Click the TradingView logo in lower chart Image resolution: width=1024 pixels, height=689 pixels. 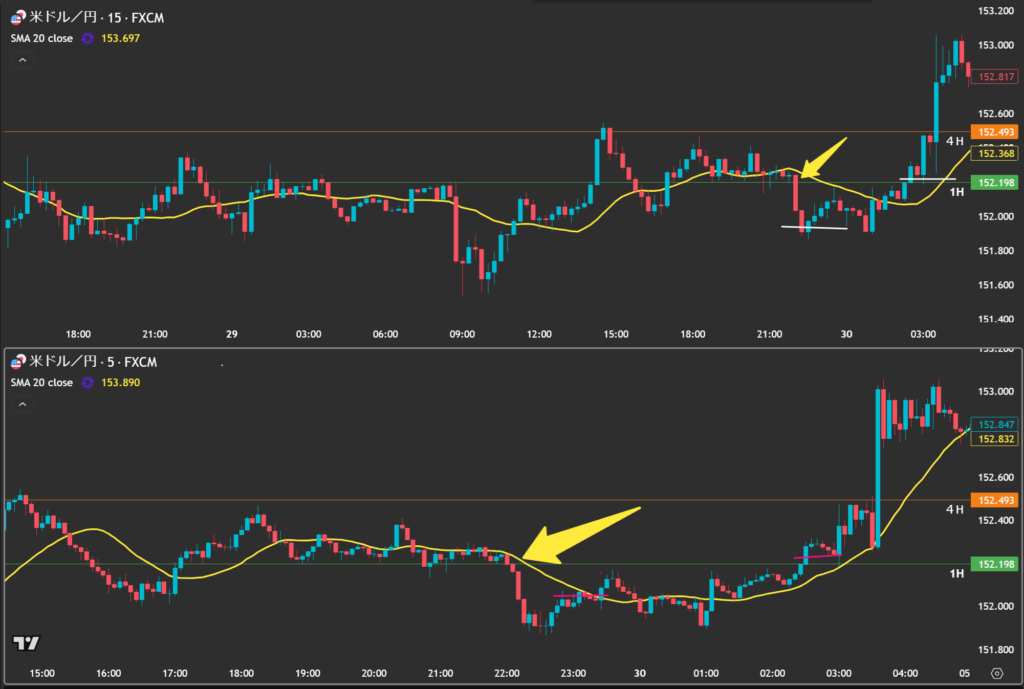point(26,643)
